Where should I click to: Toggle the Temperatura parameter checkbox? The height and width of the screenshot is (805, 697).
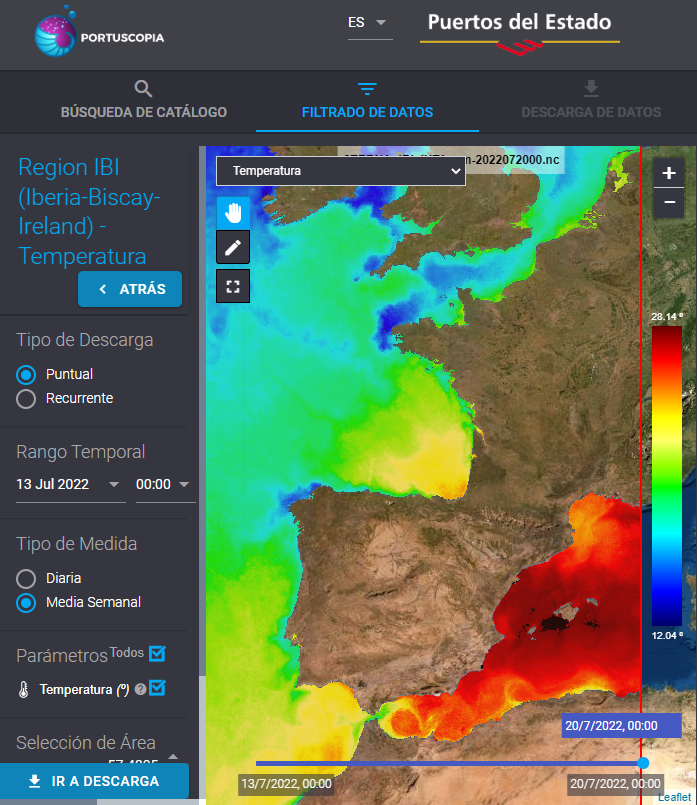tap(157, 688)
